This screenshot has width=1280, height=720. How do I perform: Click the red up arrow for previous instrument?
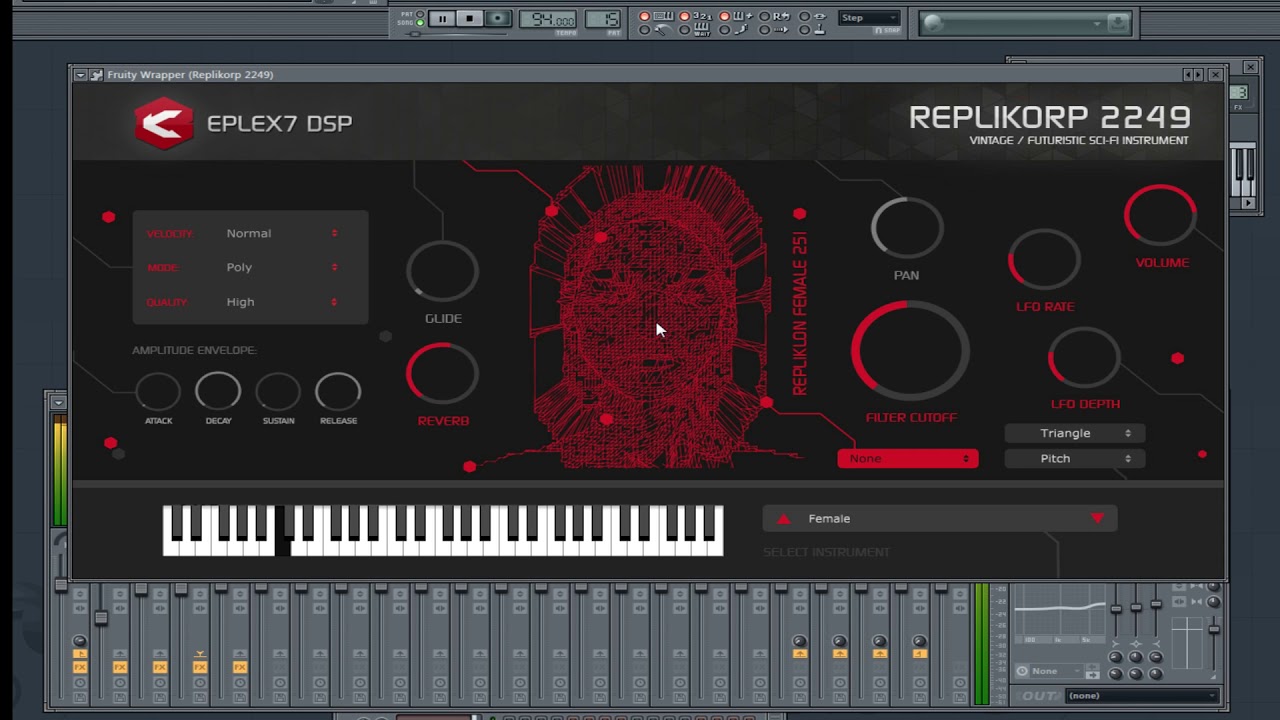pos(783,519)
